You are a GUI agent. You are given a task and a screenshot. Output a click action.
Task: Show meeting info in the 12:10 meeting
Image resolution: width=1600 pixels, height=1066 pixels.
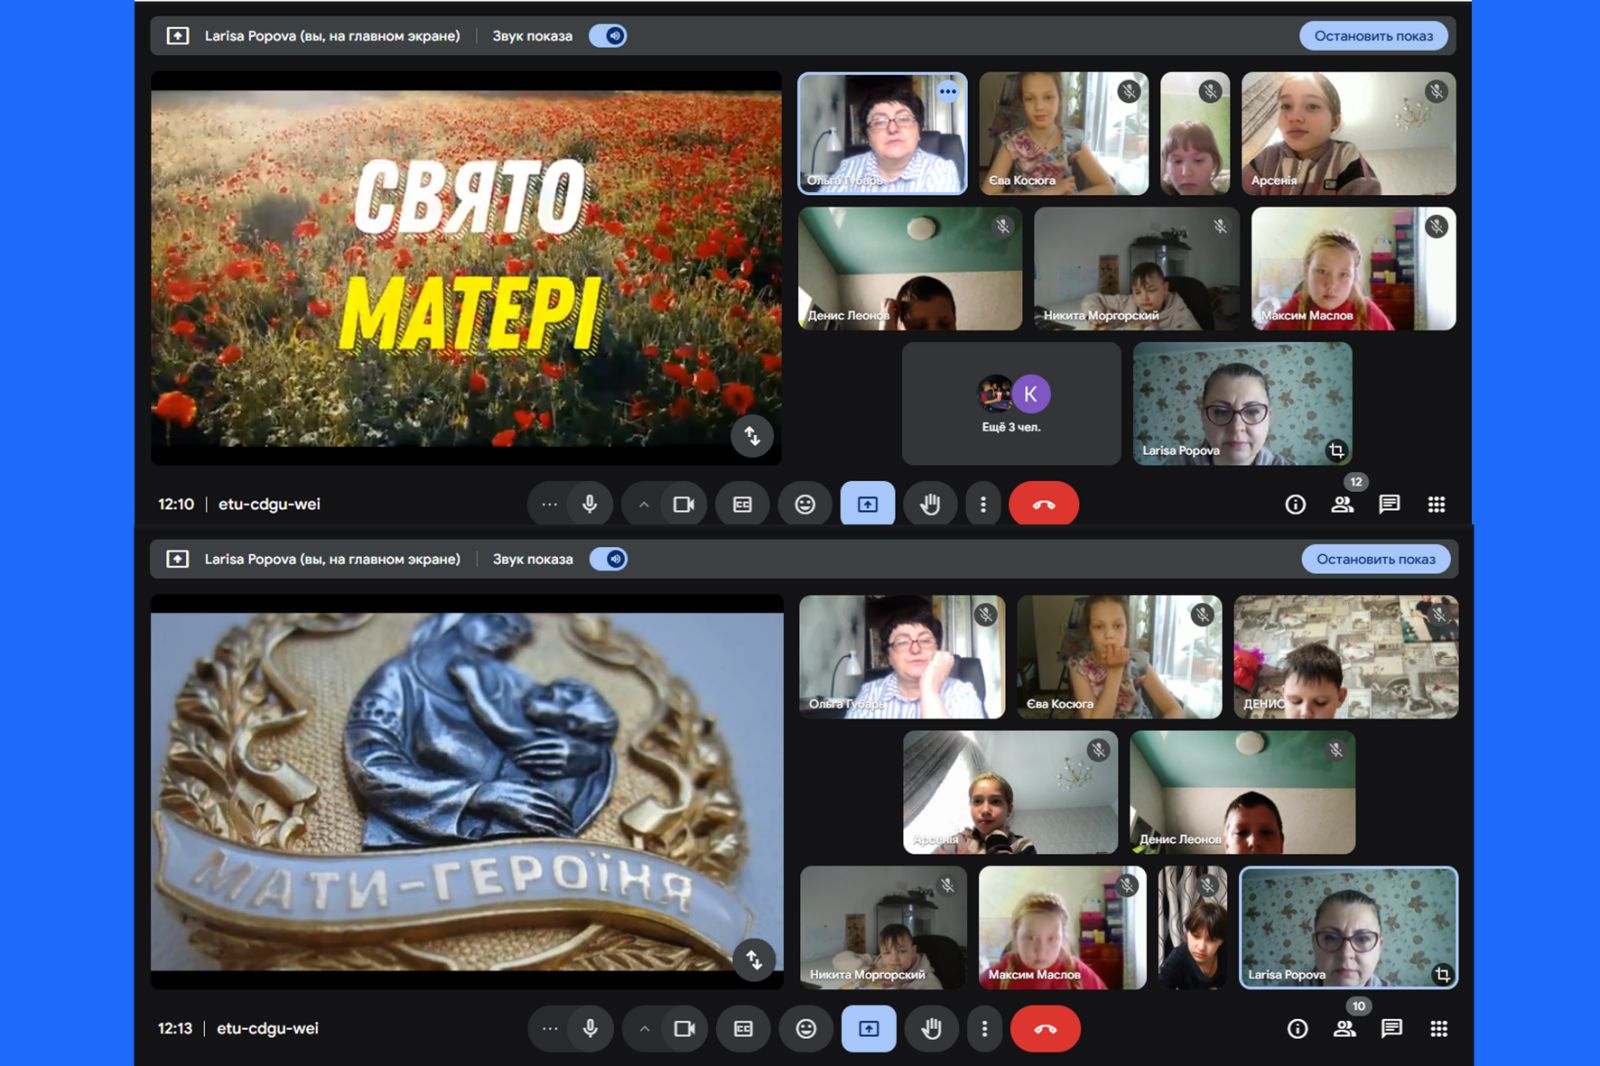coord(1295,504)
